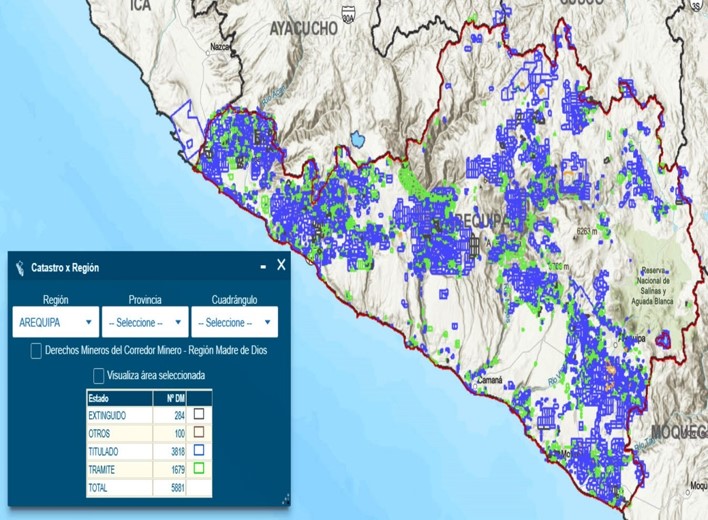708x520 pixels.
Task: Enable Derechos Mineros del Corredor Minero checkbox
Action: pos(37,350)
